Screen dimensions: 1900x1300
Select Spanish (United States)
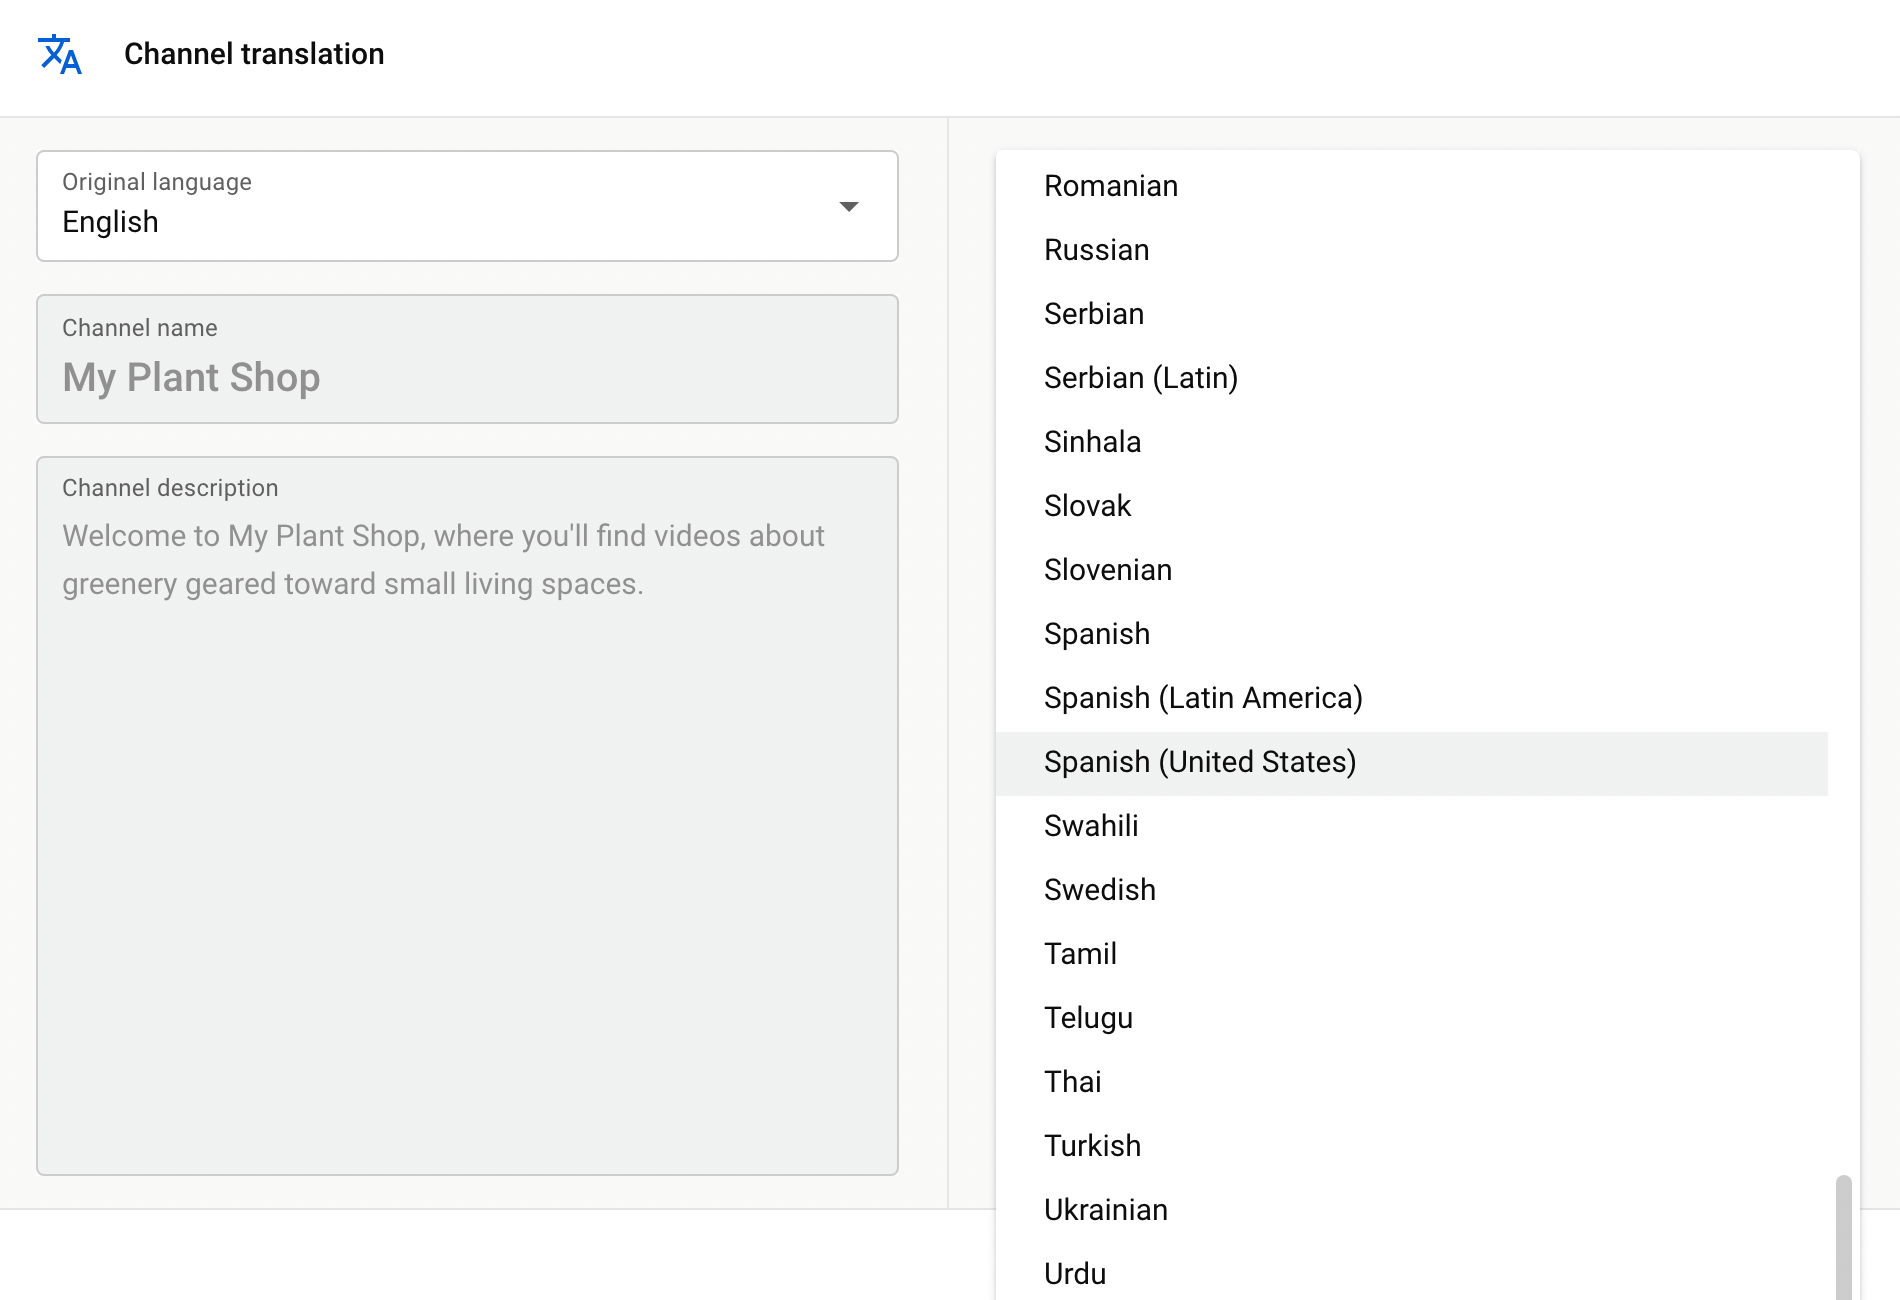click(1411, 762)
